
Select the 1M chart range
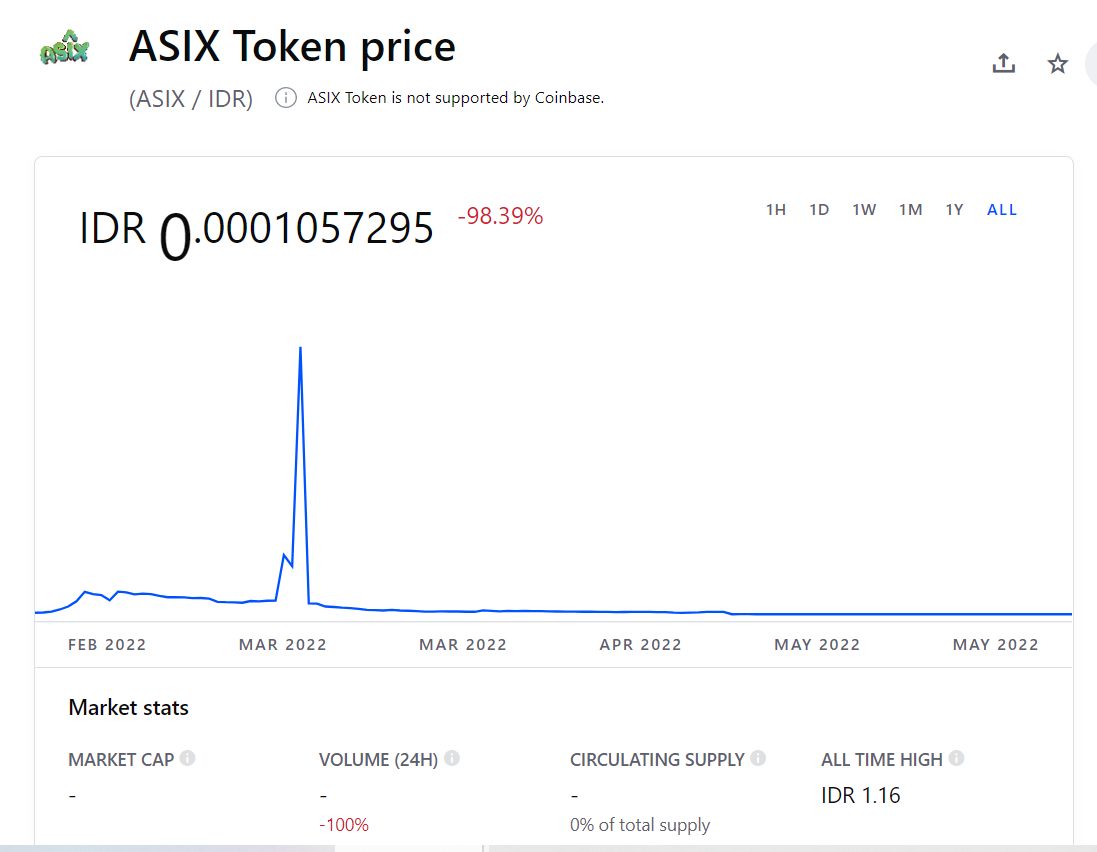tap(910, 210)
